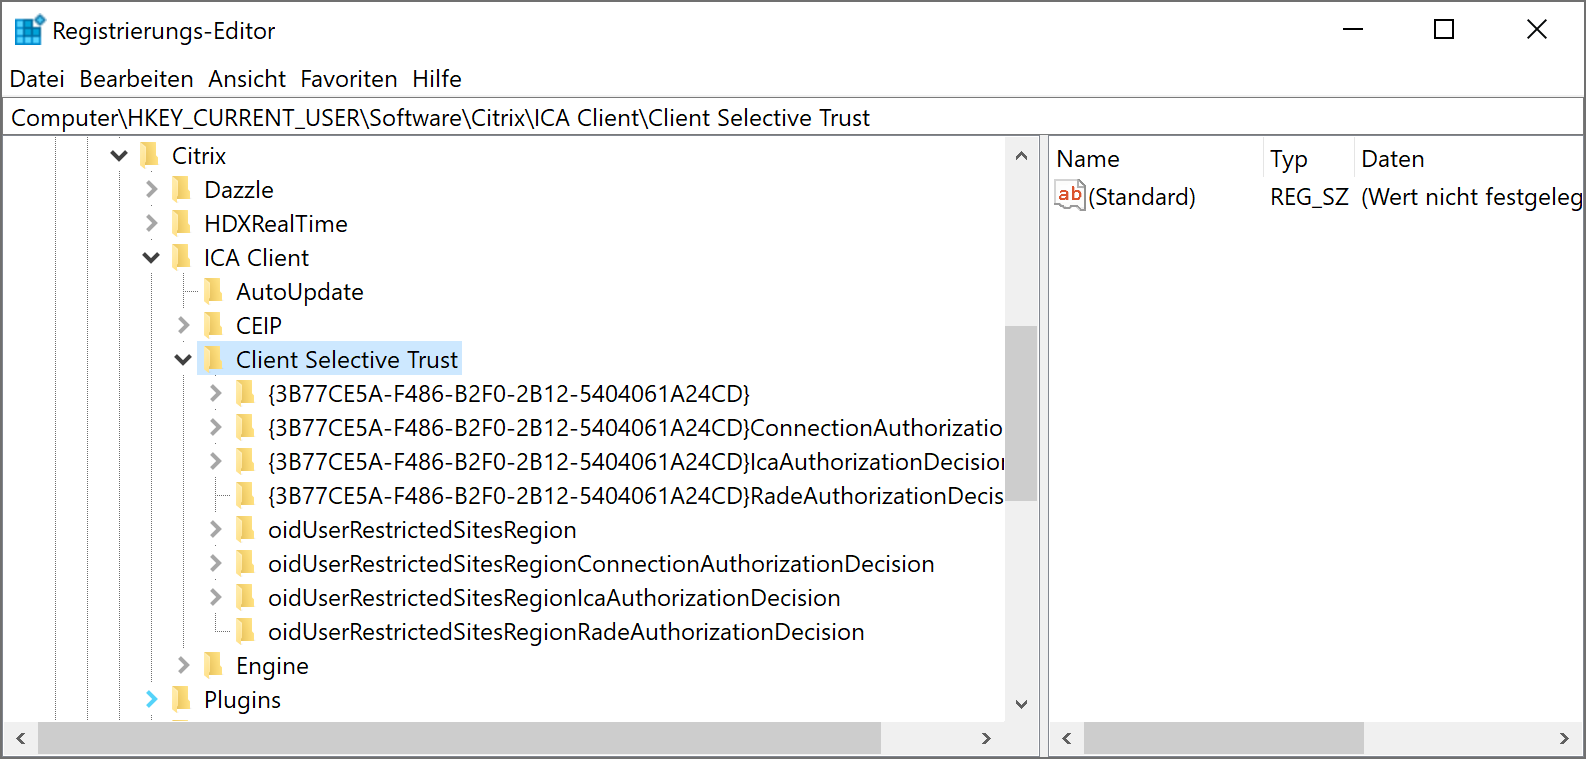Viewport: 1586px width, 759px height.
Task: Click values pane horizontal scrollbar right arrow
Action: (1565, 738)
